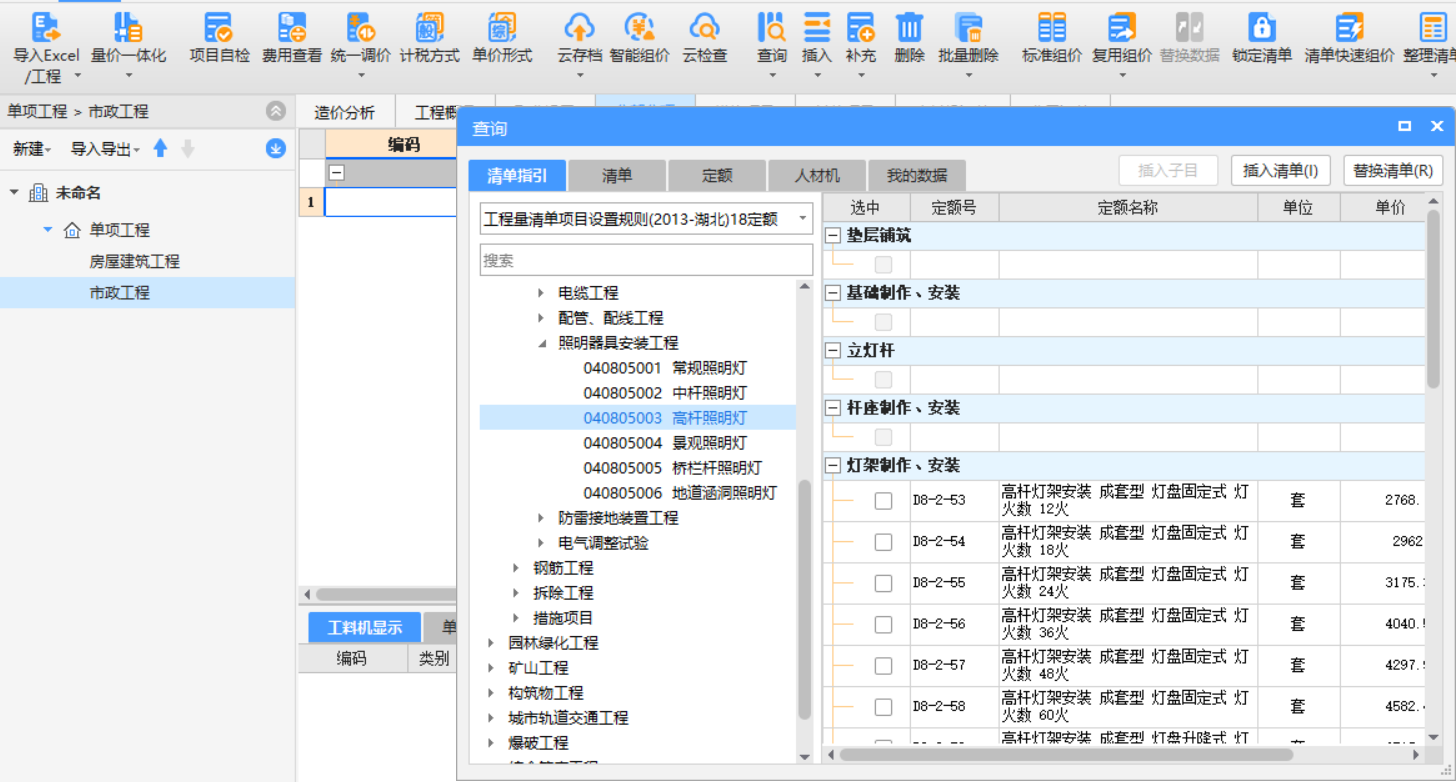This screenshot has height=782, width=1456.
Task: Select the 工料机显示 tab at the bottom
Action: tap(364, 628)
